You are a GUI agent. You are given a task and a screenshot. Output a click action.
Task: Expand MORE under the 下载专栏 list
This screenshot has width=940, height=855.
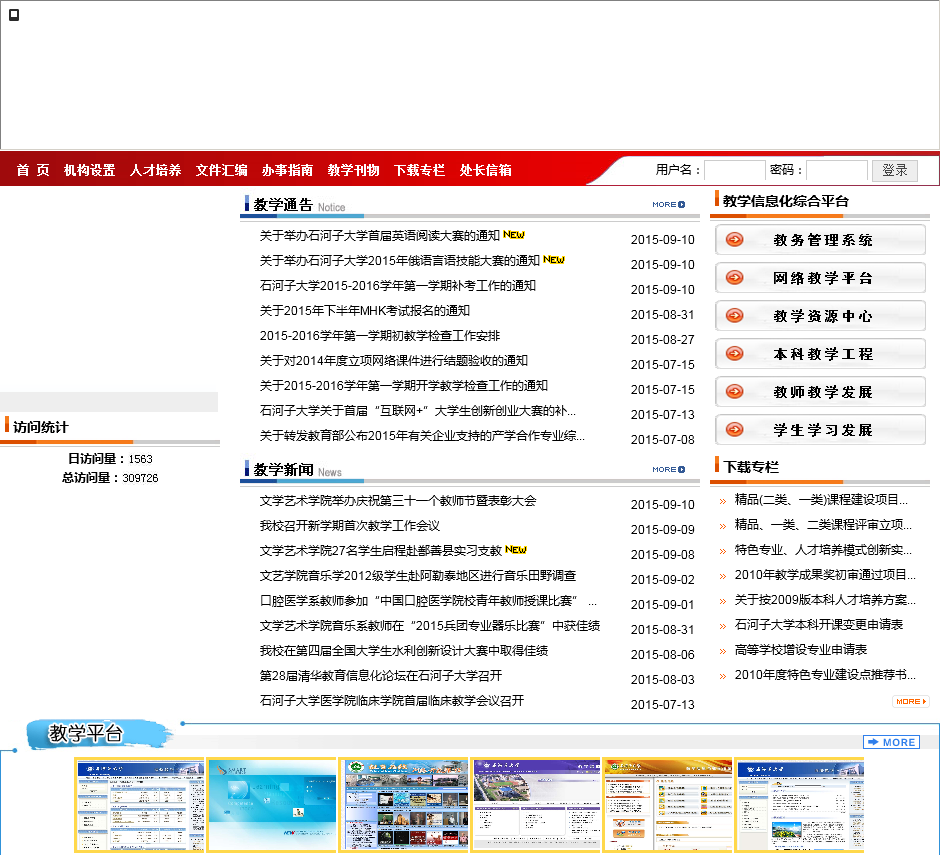(x=910, y=702)
